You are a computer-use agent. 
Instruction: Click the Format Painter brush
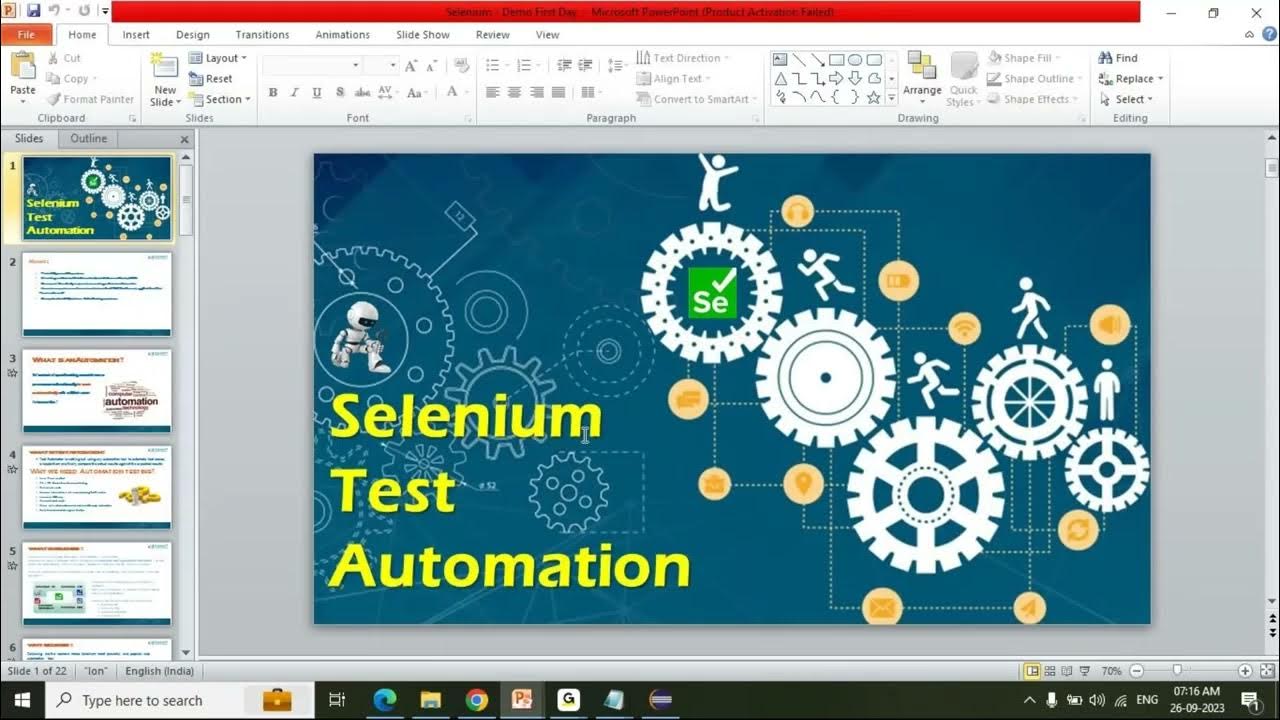tap(53, 99)
